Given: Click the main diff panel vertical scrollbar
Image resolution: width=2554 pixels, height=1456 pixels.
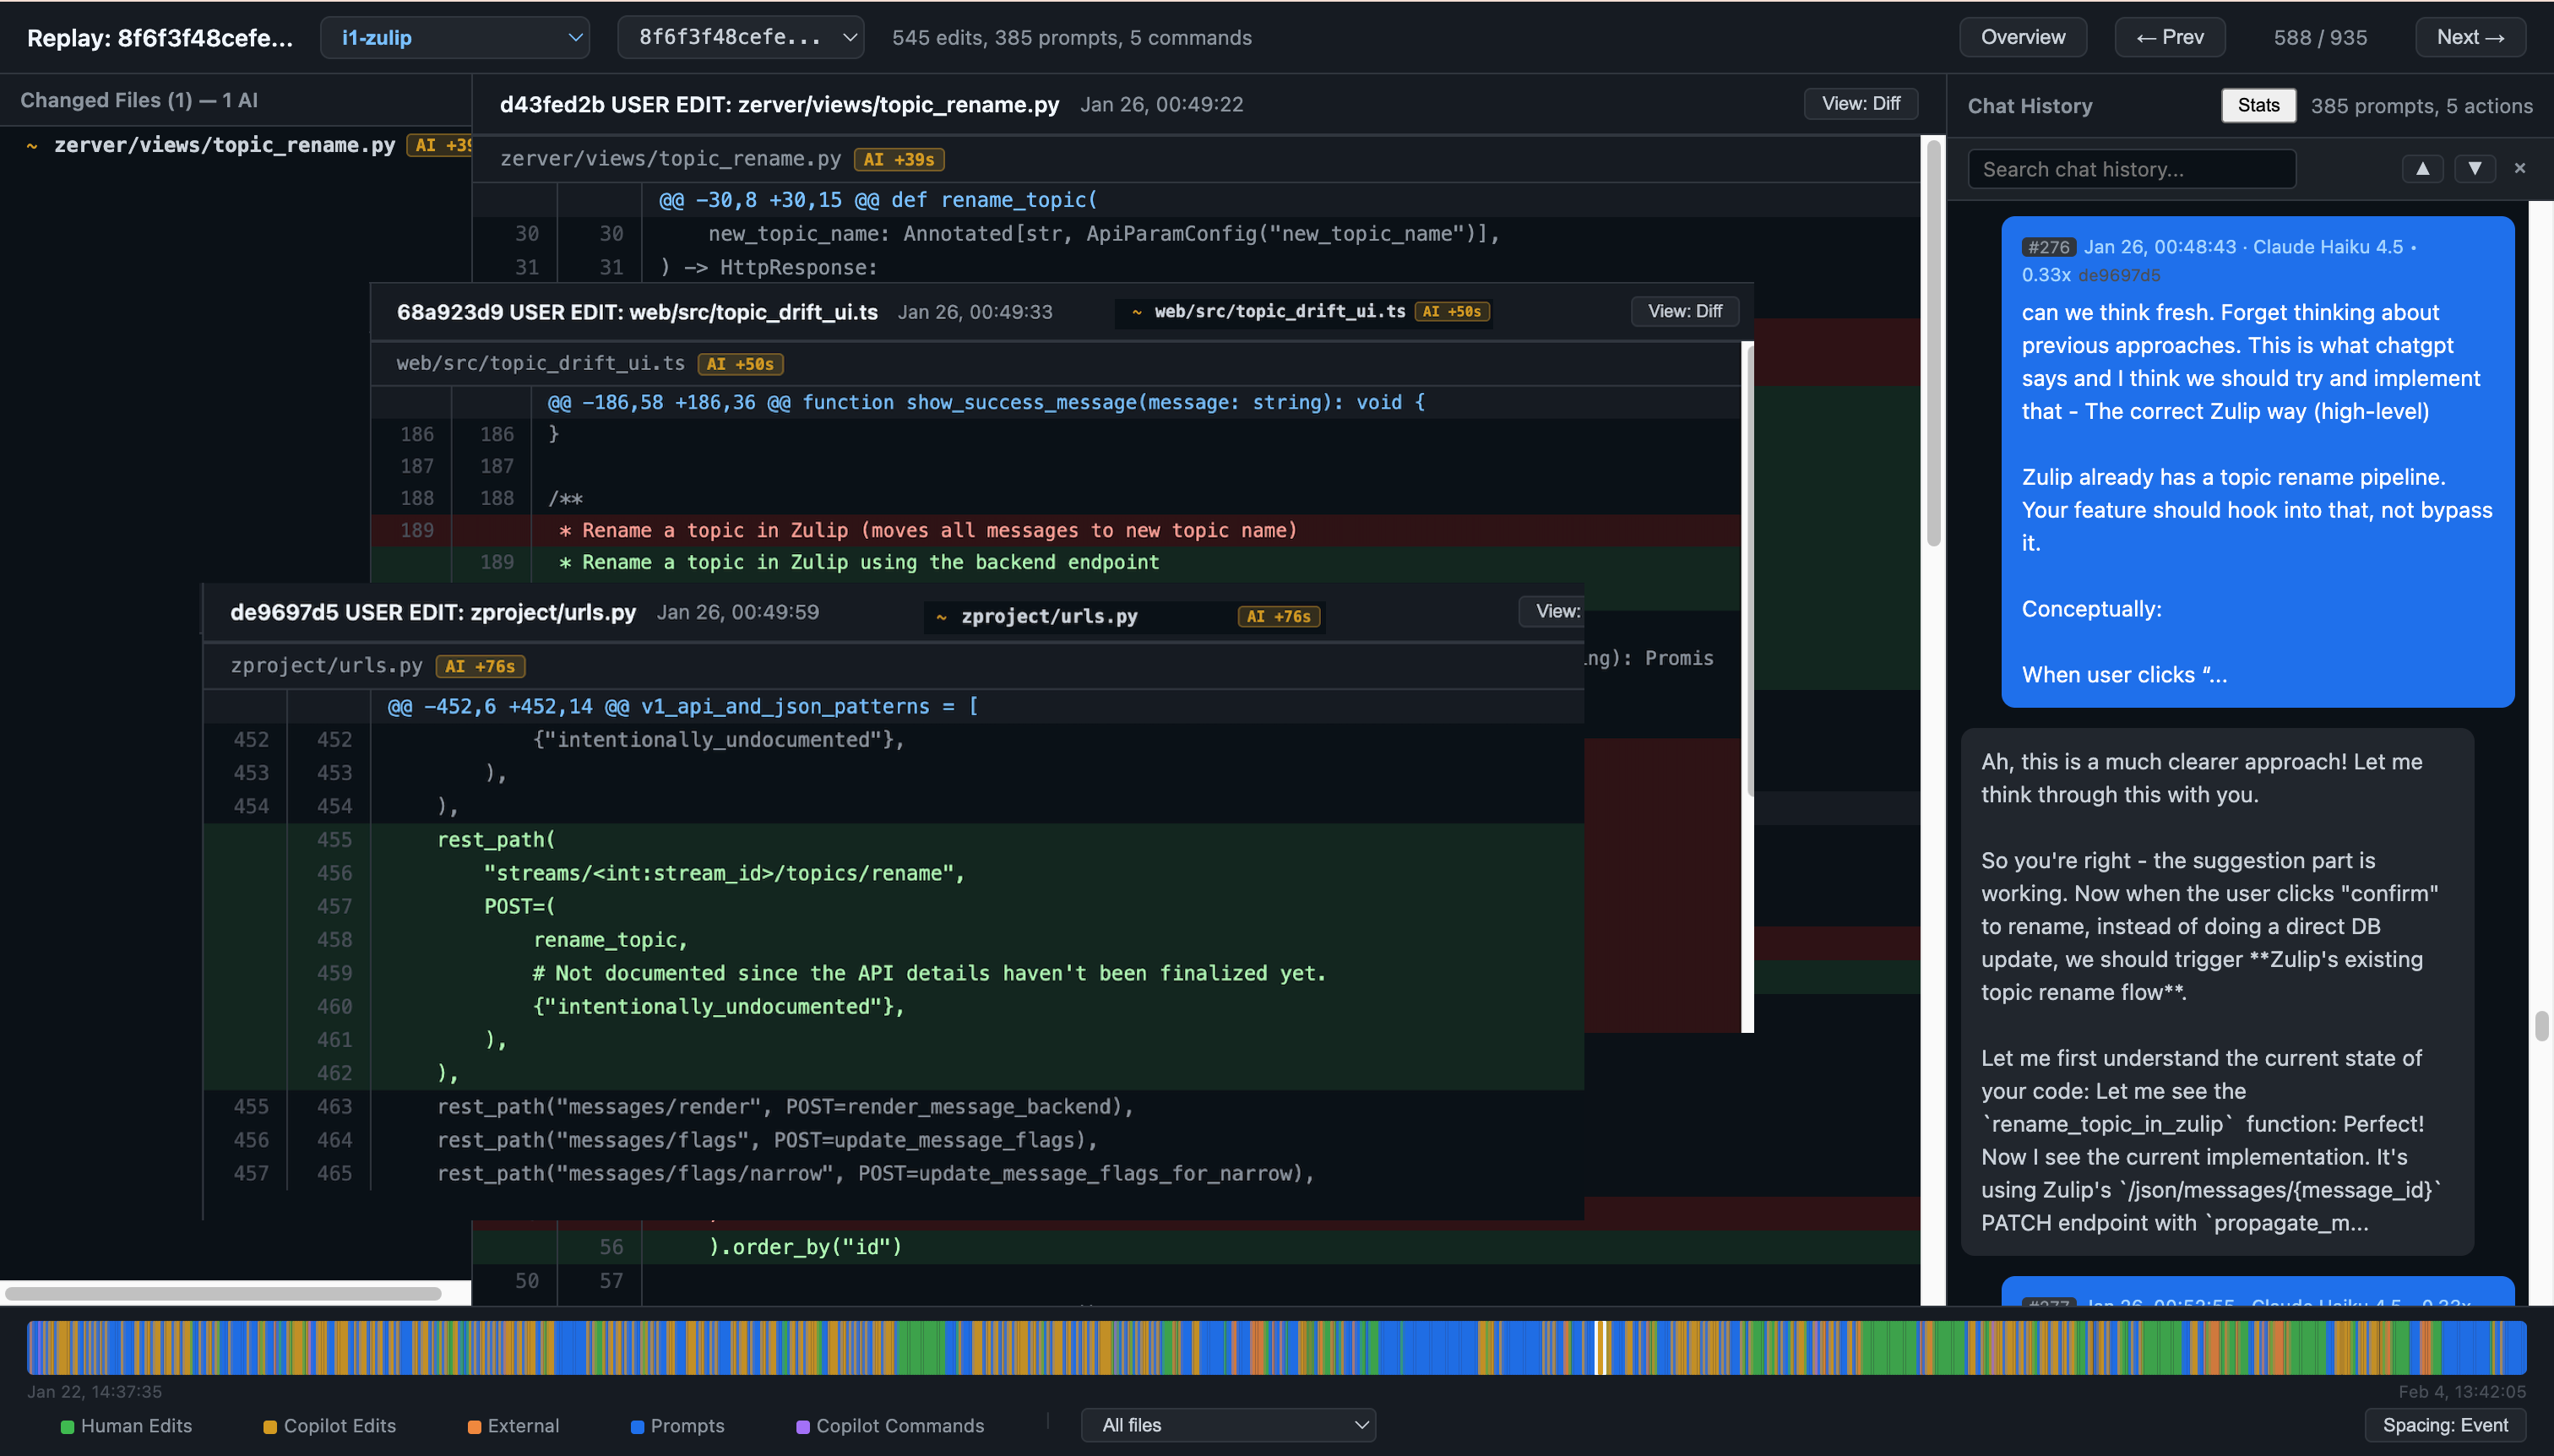Looking at the screenshot, I should point(1933,343).
